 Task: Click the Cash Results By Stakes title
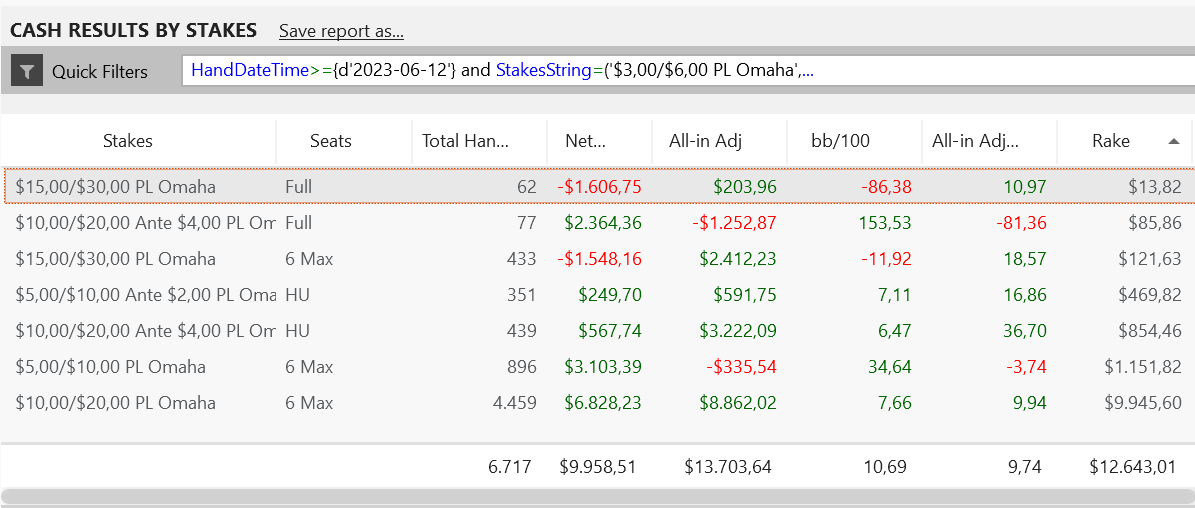133,30
